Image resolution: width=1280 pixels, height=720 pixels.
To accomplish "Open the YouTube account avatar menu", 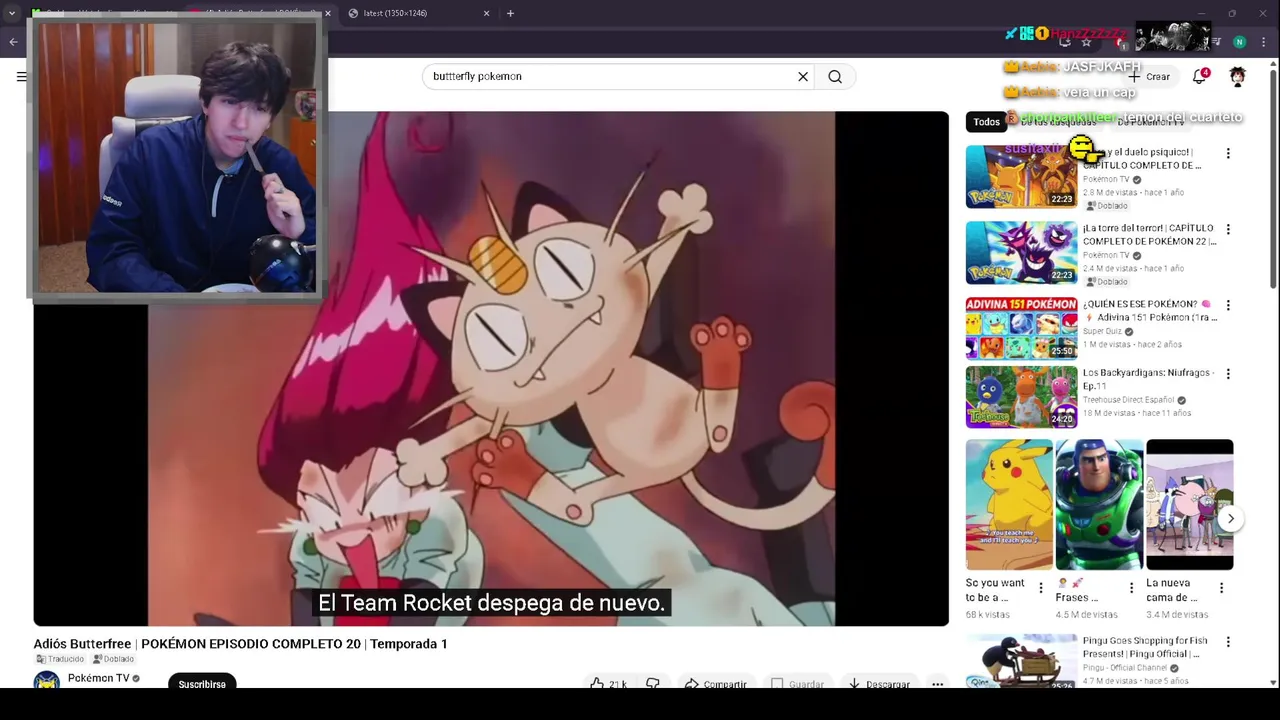I will pyautogui.click(x=1238, y=76).
